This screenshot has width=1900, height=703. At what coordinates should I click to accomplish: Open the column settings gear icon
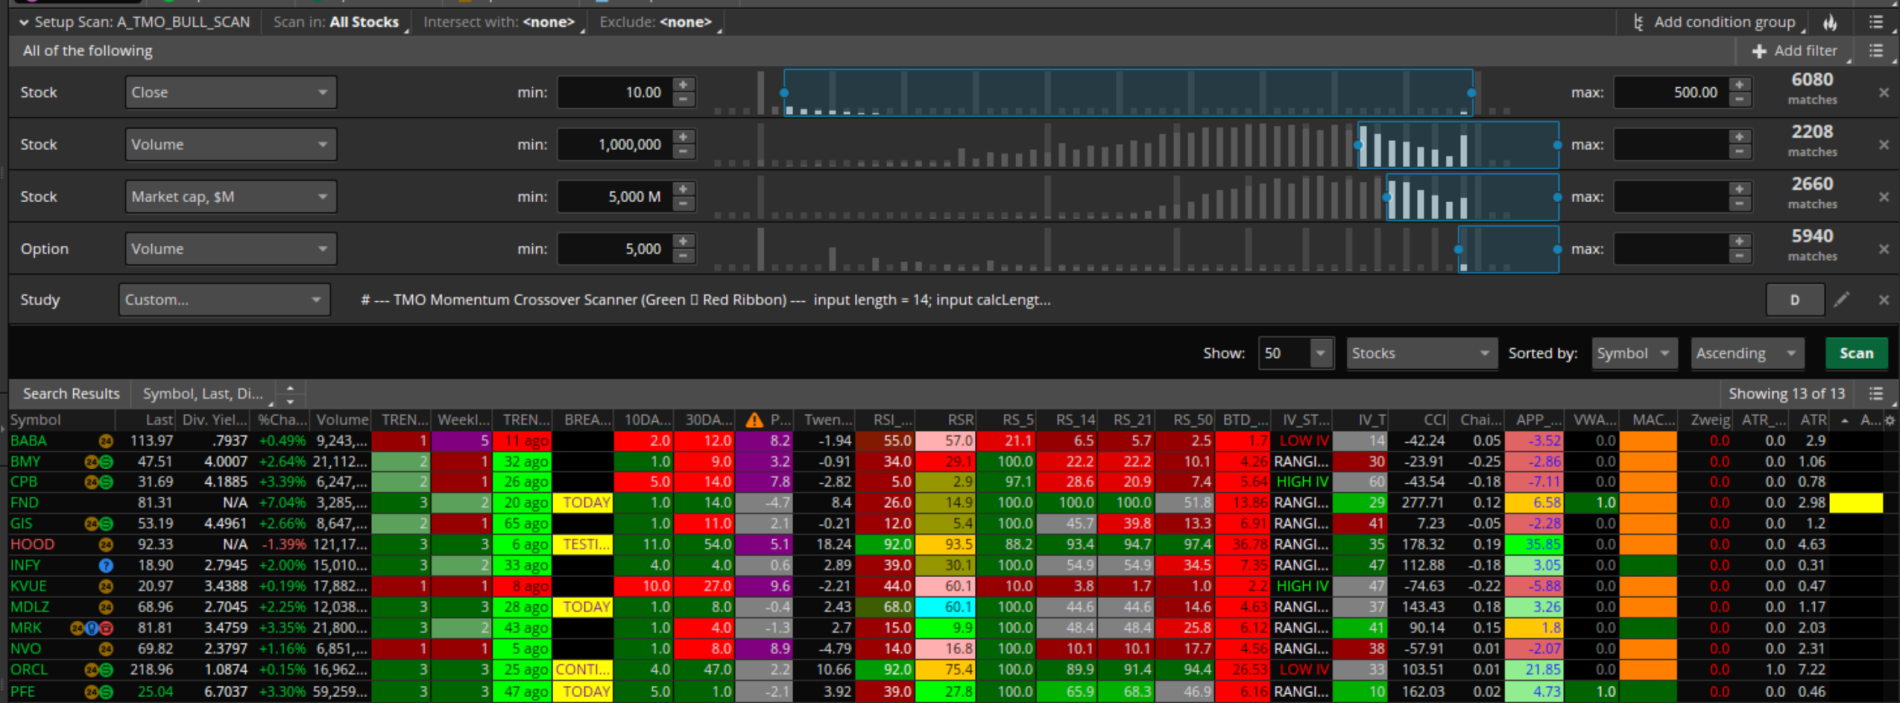[1889, 420]
